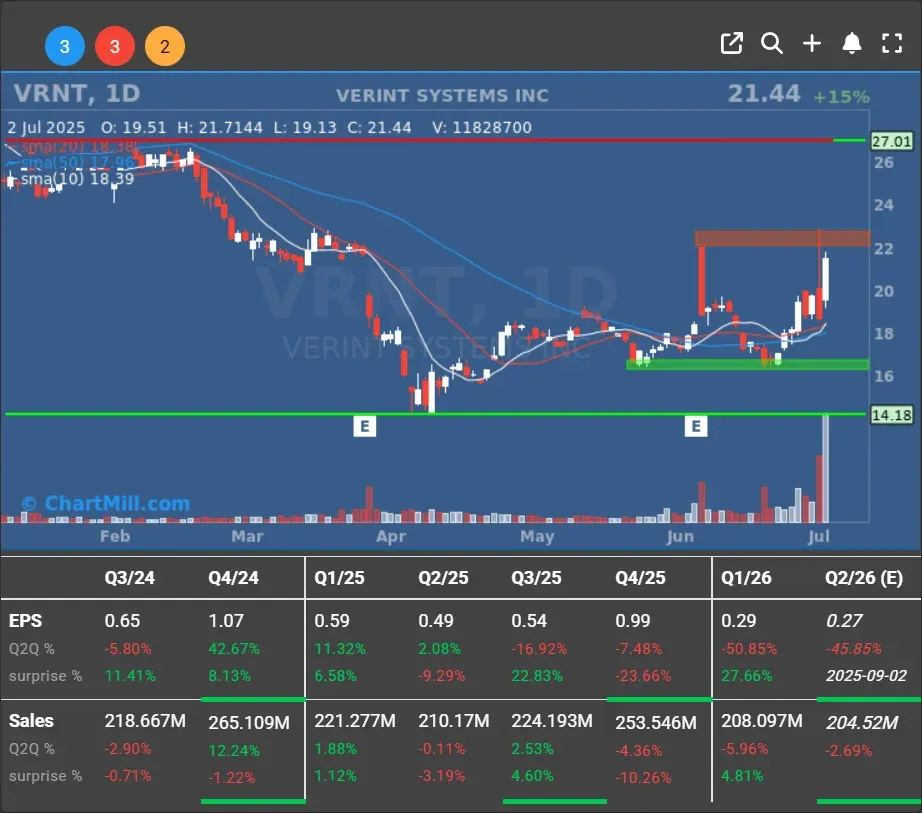The width and height of the screenshot is (922, 813).
Task: Click the April earnings E marker
Action: point(365,426)
